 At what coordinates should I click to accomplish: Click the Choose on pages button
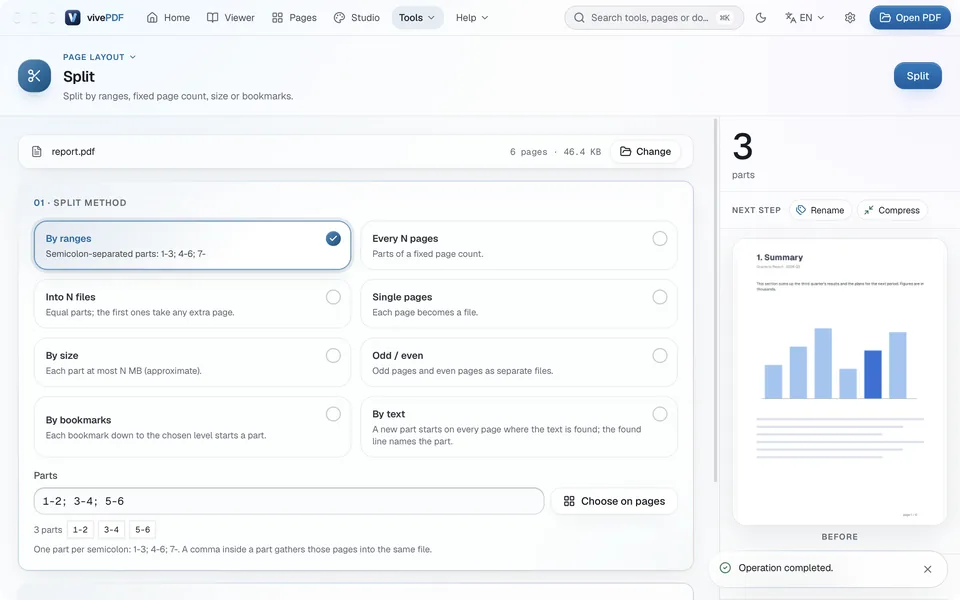pos(614,501)
